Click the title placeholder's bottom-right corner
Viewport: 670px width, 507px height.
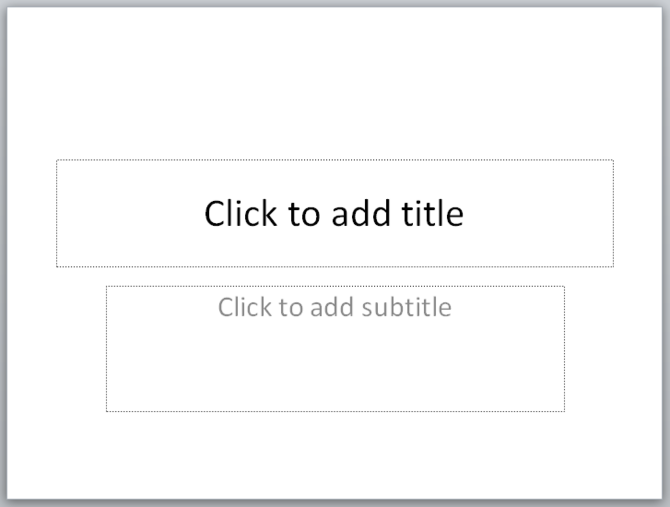(613, 267)
